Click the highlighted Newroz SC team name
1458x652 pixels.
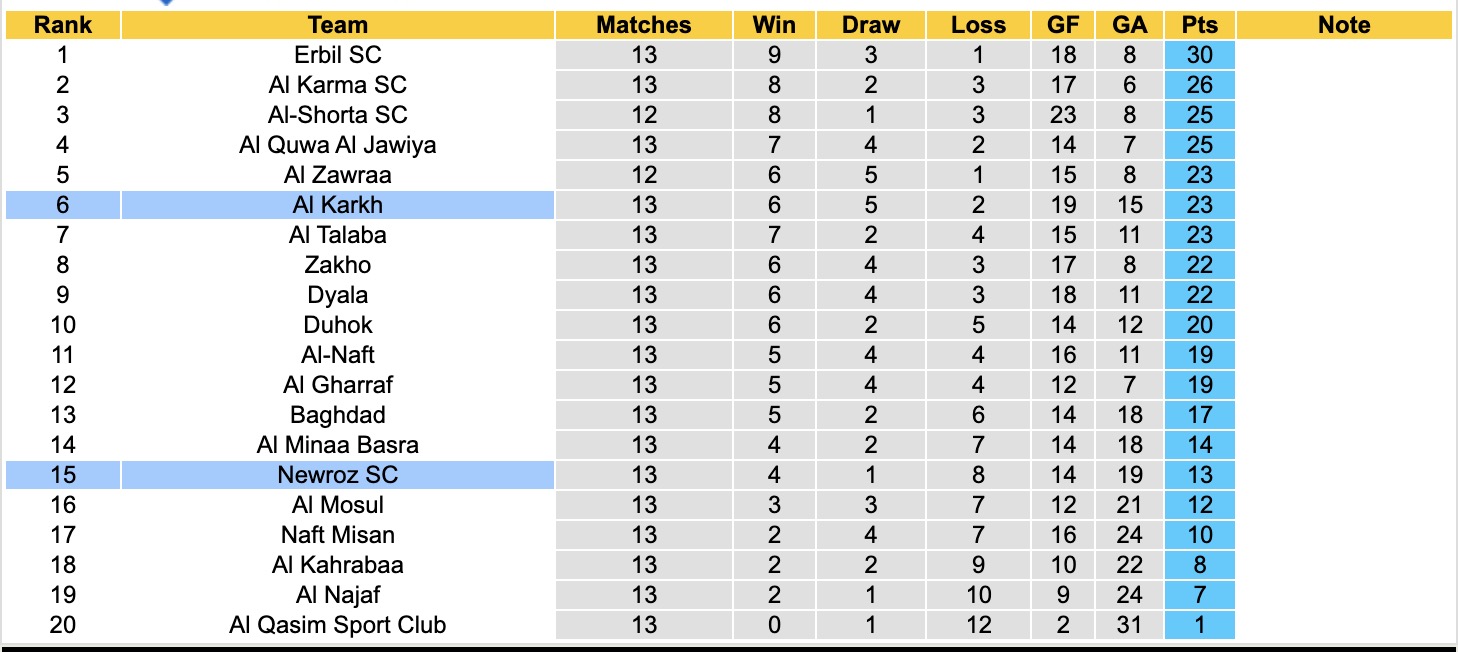(338, 475)
